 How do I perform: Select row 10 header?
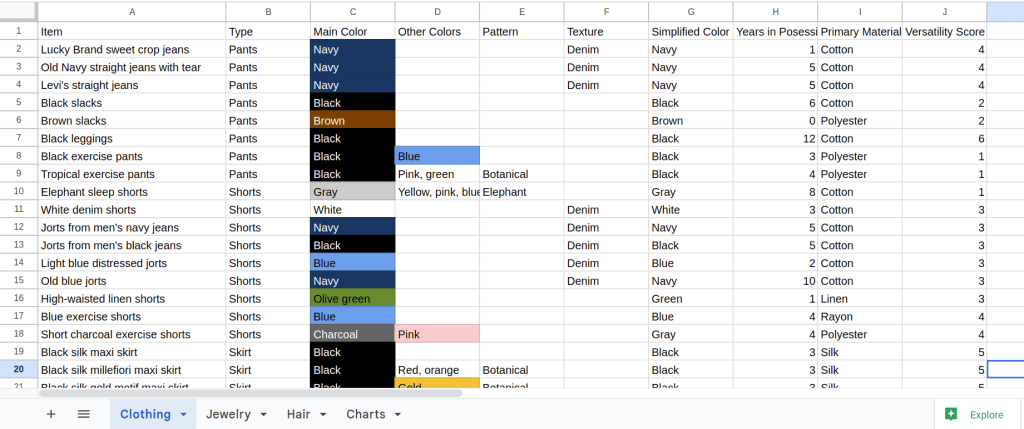(18, 191)
